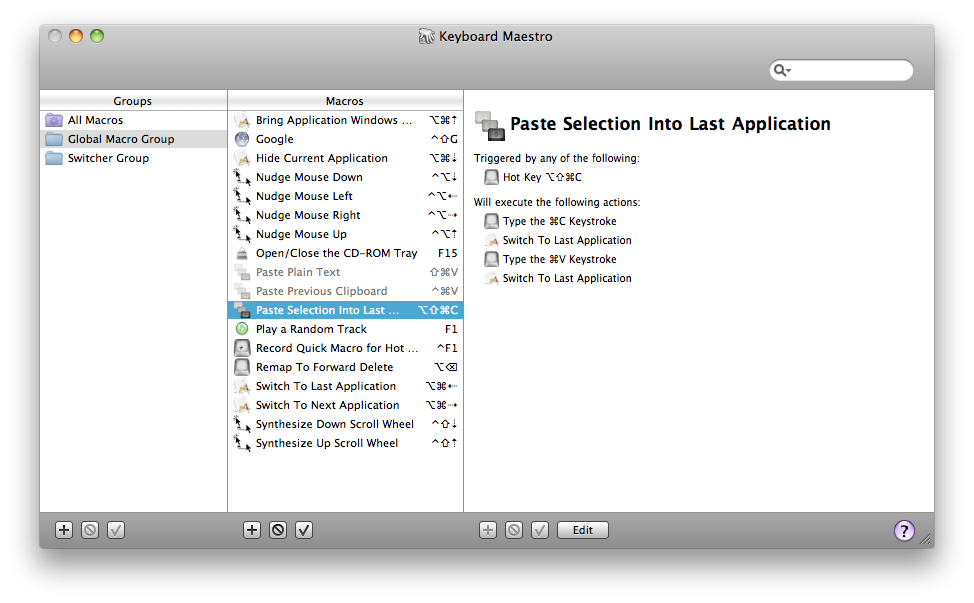Click the large clipboard icon beside macro title
This screenshot has width=974, height=603.
[490, 126]
